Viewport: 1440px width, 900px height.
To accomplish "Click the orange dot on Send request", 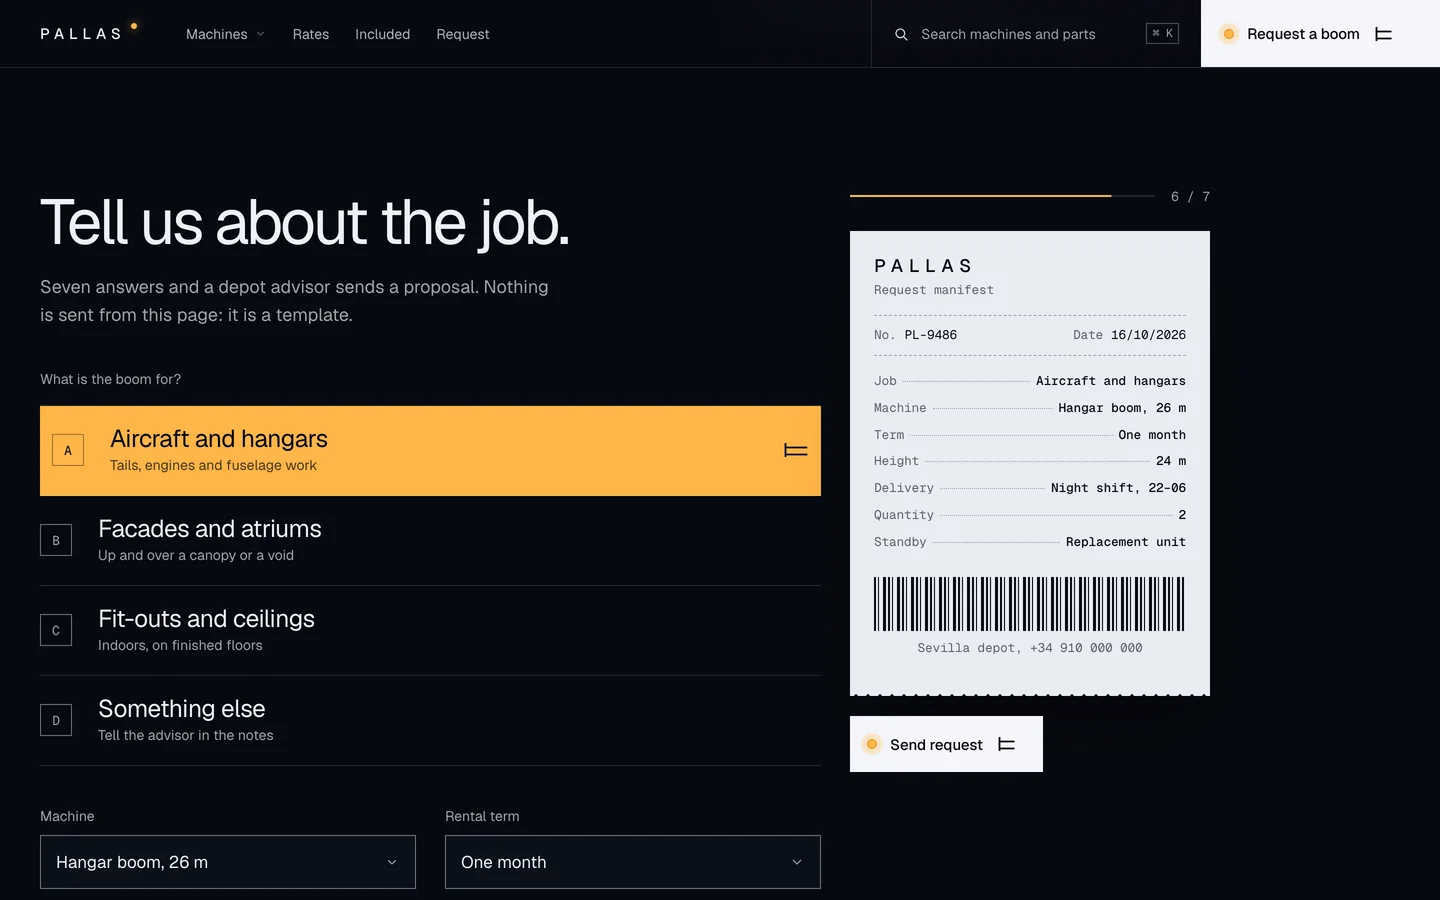I will click(872, 744).
